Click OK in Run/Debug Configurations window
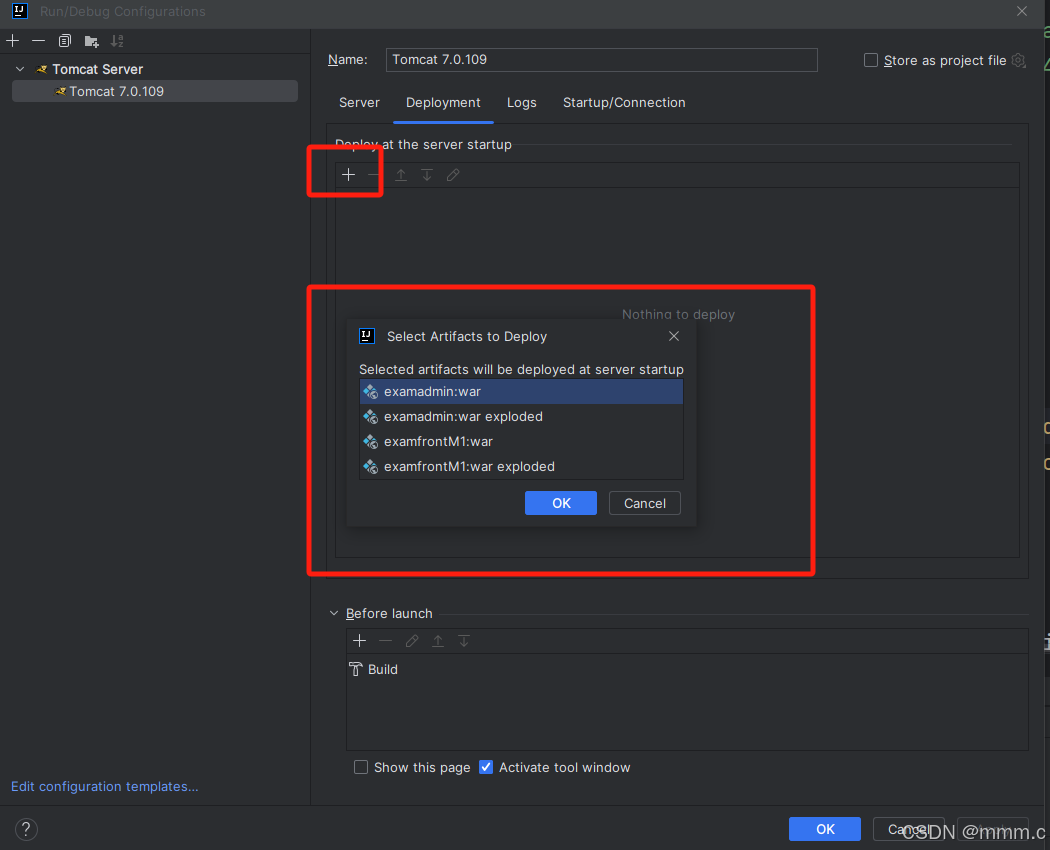 (825, 829)
